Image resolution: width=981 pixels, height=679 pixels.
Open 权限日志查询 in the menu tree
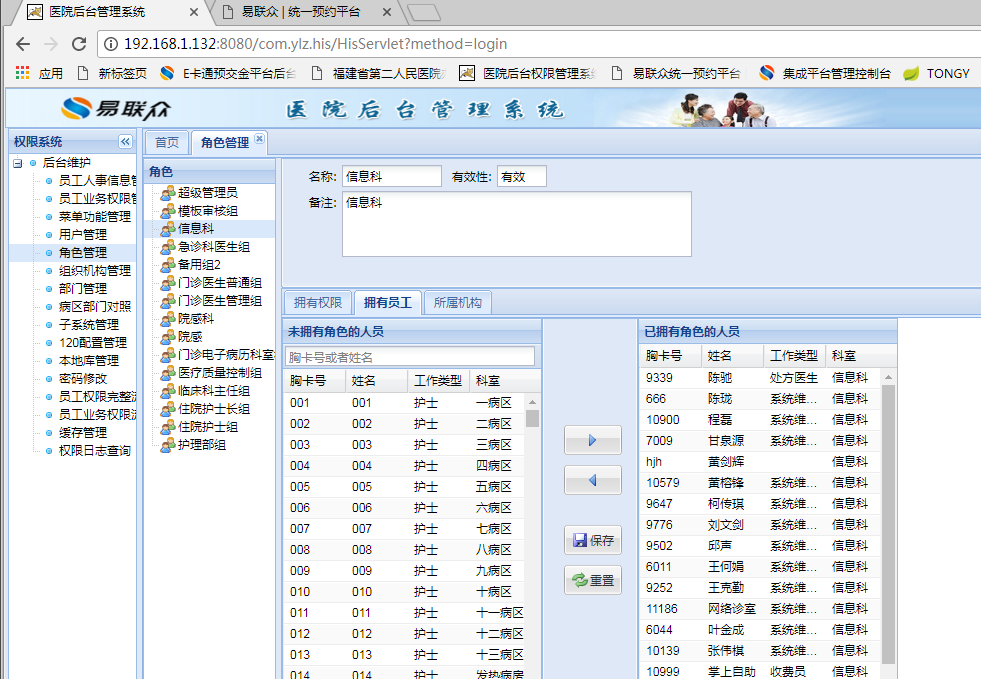(94, 451)
